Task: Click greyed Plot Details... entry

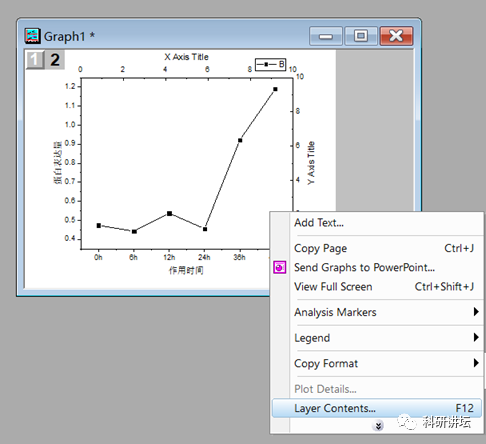Action: [x=377, y=389]
